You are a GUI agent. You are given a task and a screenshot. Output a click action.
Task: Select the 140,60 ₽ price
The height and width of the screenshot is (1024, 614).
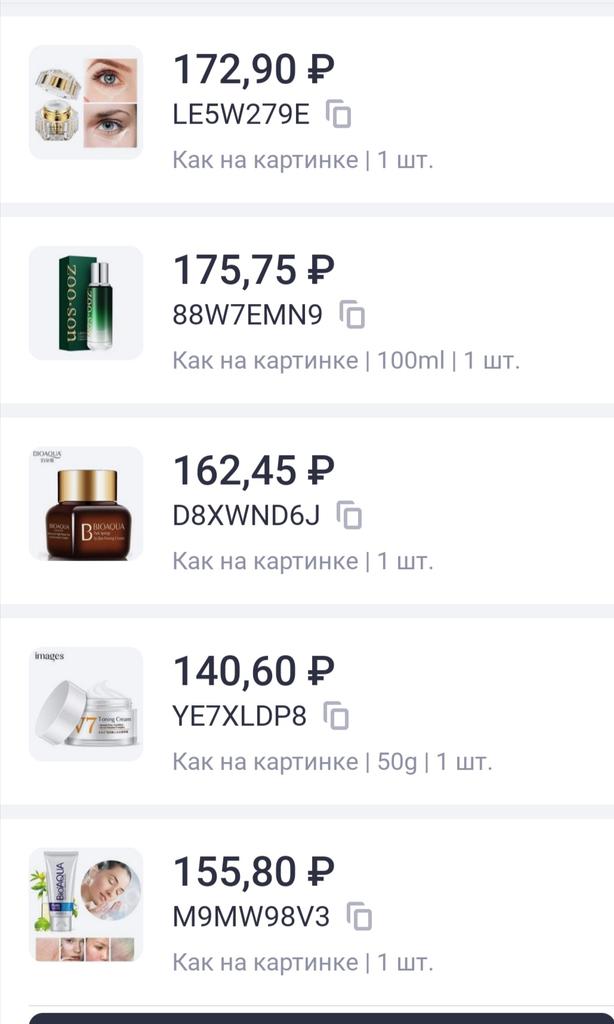(x=253, y=671)
